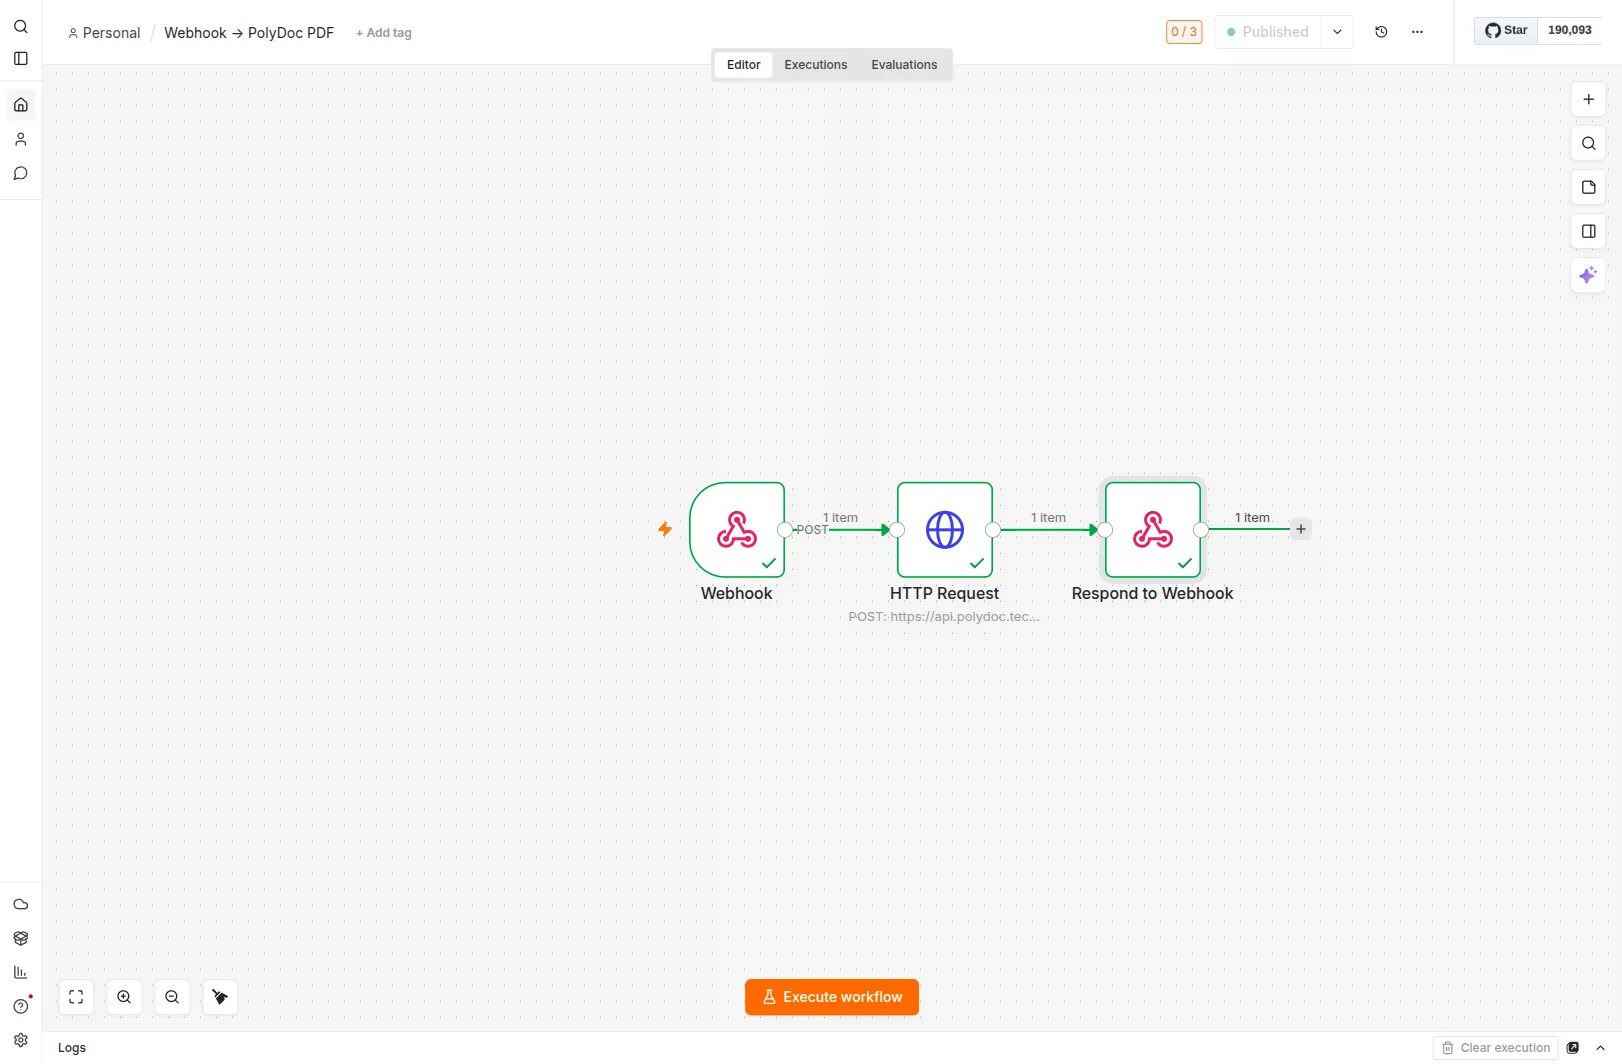Click the 0/3 orange badge
Image resolution: width=1622 pixels, height=1064 pixels.
[x=1184, y=32]
